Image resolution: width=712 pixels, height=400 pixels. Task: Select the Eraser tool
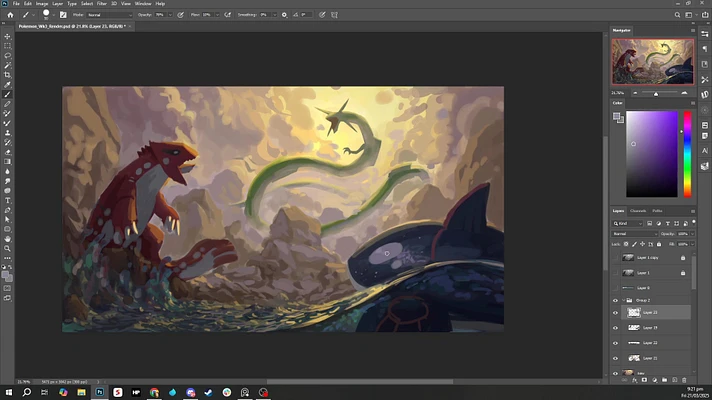coord(7,152)
